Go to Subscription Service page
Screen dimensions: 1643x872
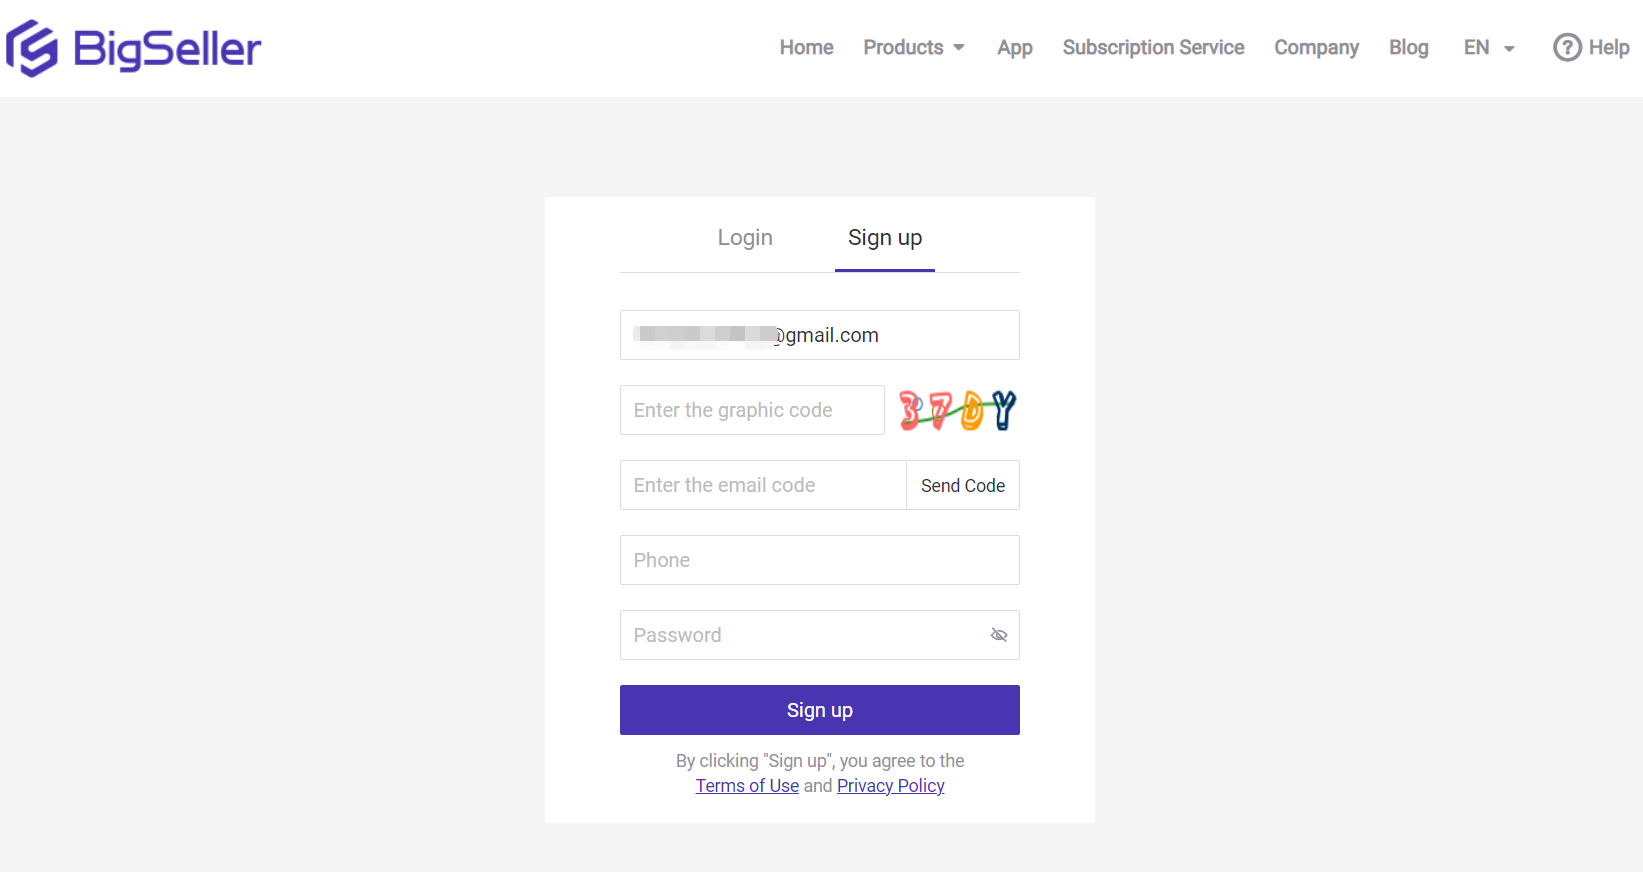click(x=1153, y=47)
